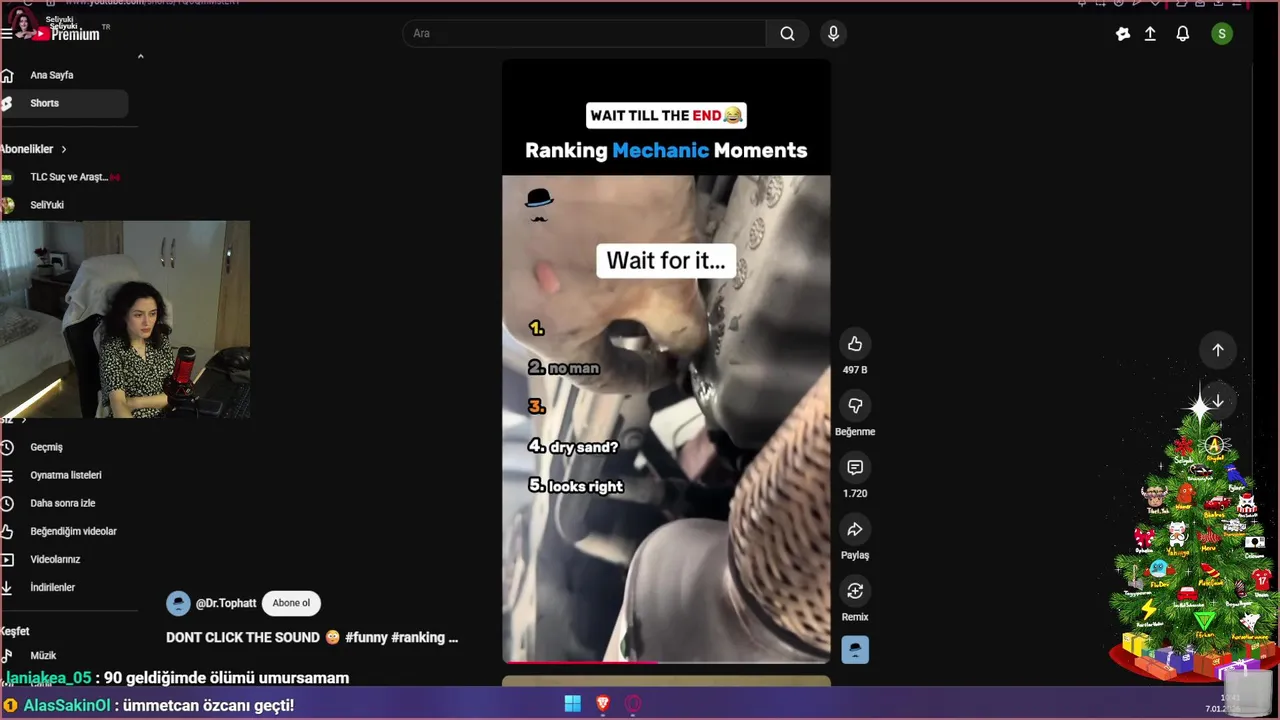Click the search magnifier button
Screen dimensions: 1280x720
[788, 34]
